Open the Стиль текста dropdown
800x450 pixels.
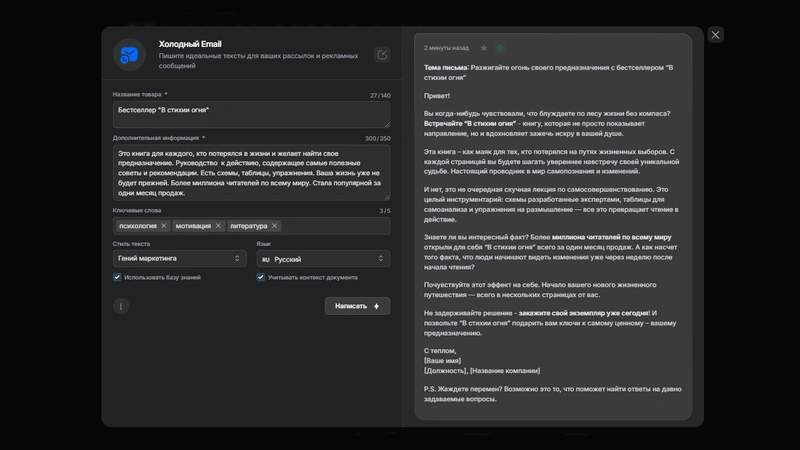point(180,258)
